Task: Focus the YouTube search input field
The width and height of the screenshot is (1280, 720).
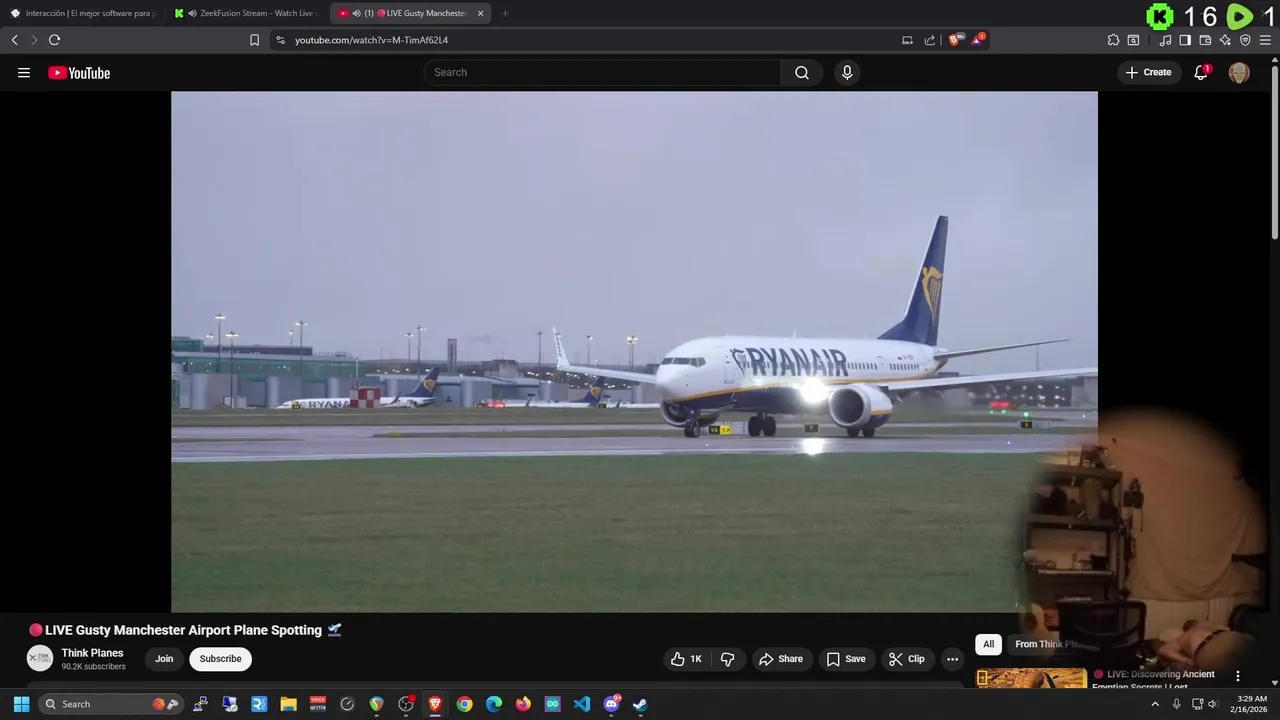Action: (x=602, y=72)
